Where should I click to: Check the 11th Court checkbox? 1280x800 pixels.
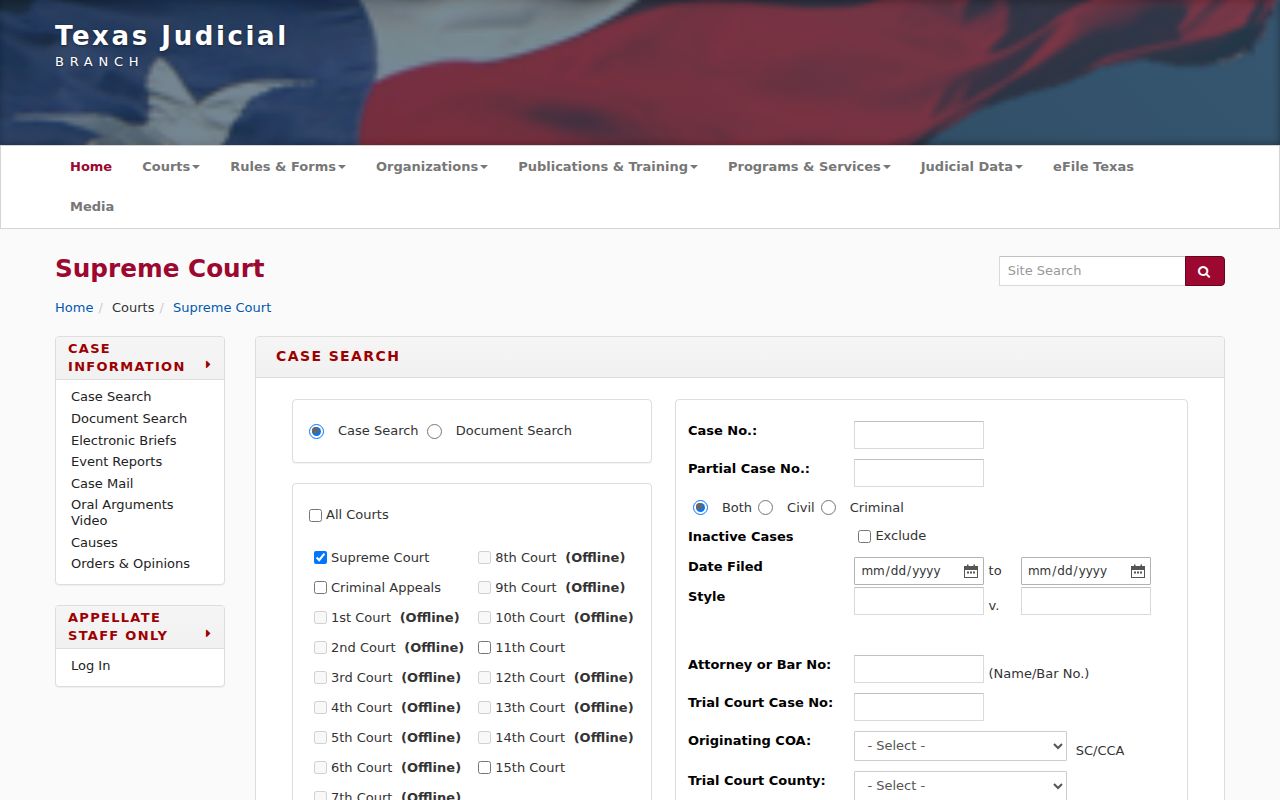[x=485, y=647]
